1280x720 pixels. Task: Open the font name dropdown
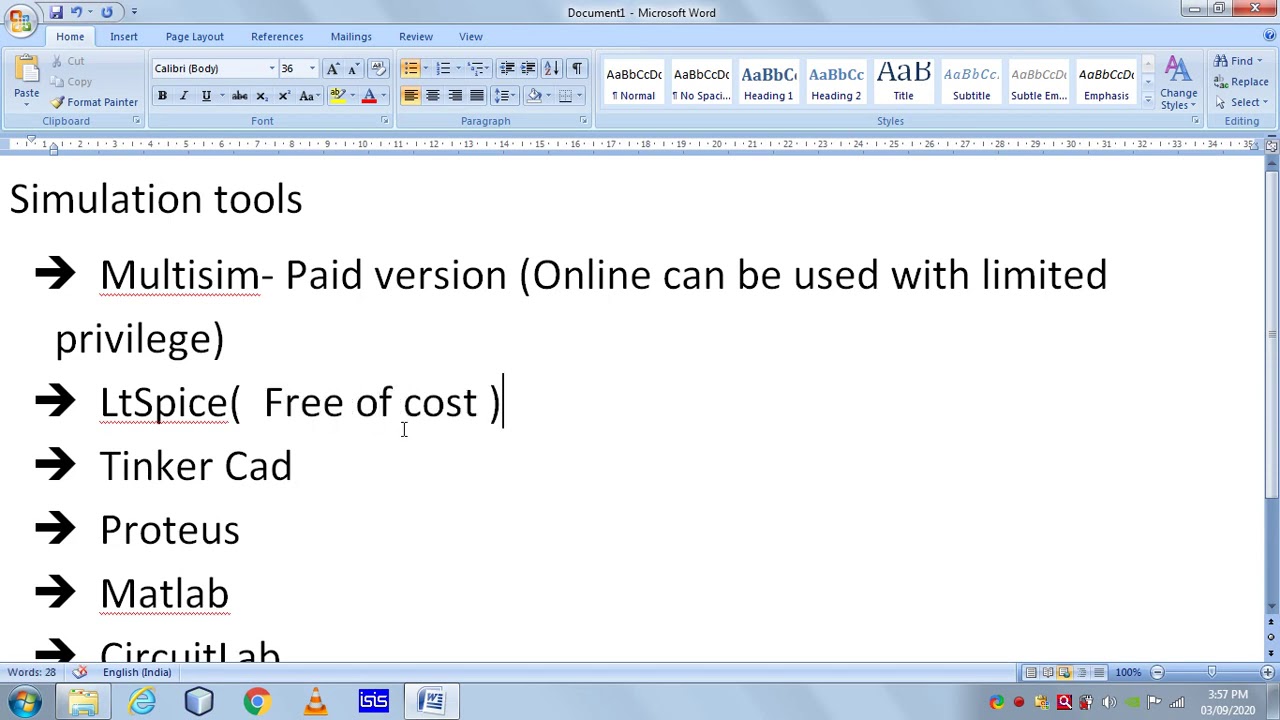pos(271,68)
